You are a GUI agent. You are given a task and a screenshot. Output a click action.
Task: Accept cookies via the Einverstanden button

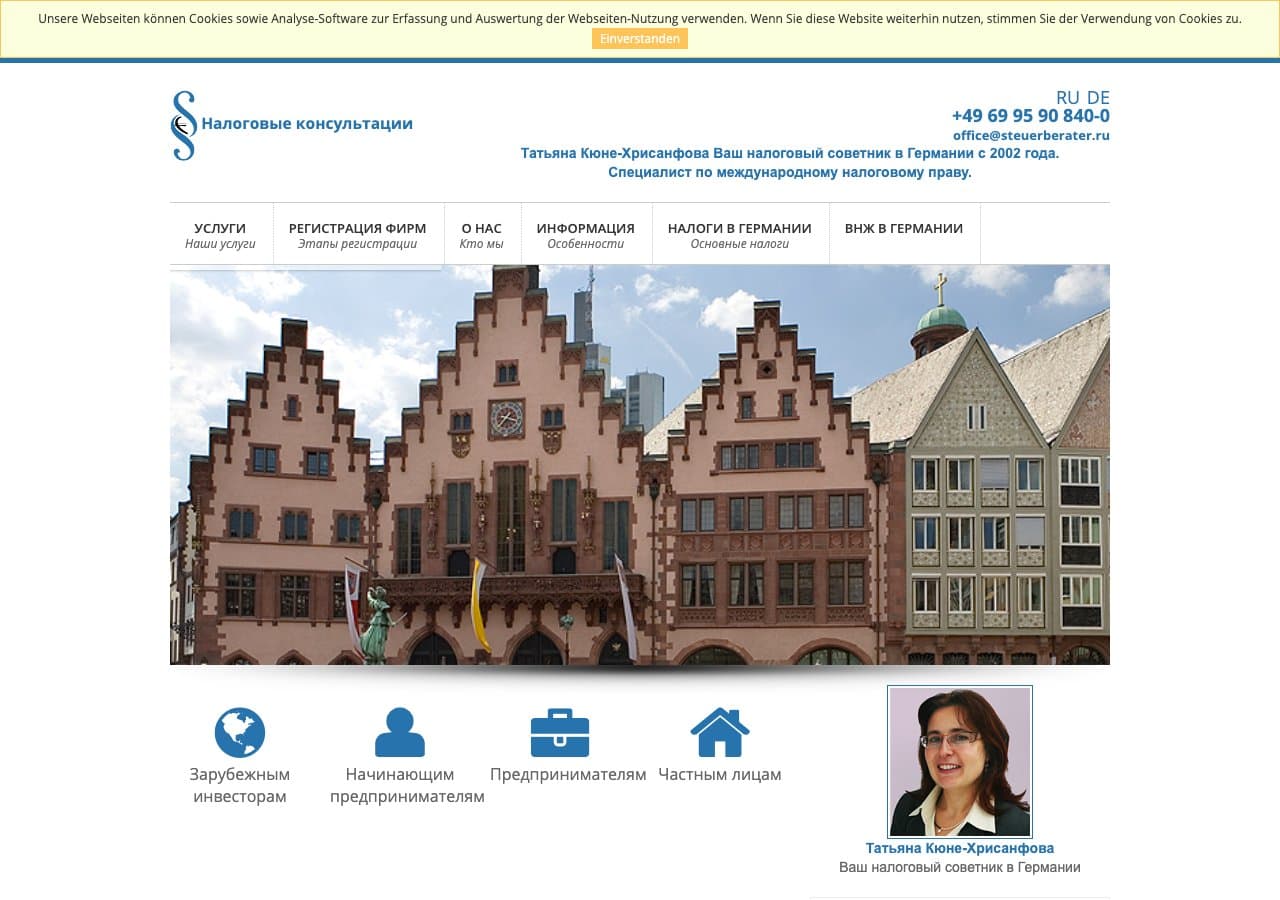click(x=639, y=39)
